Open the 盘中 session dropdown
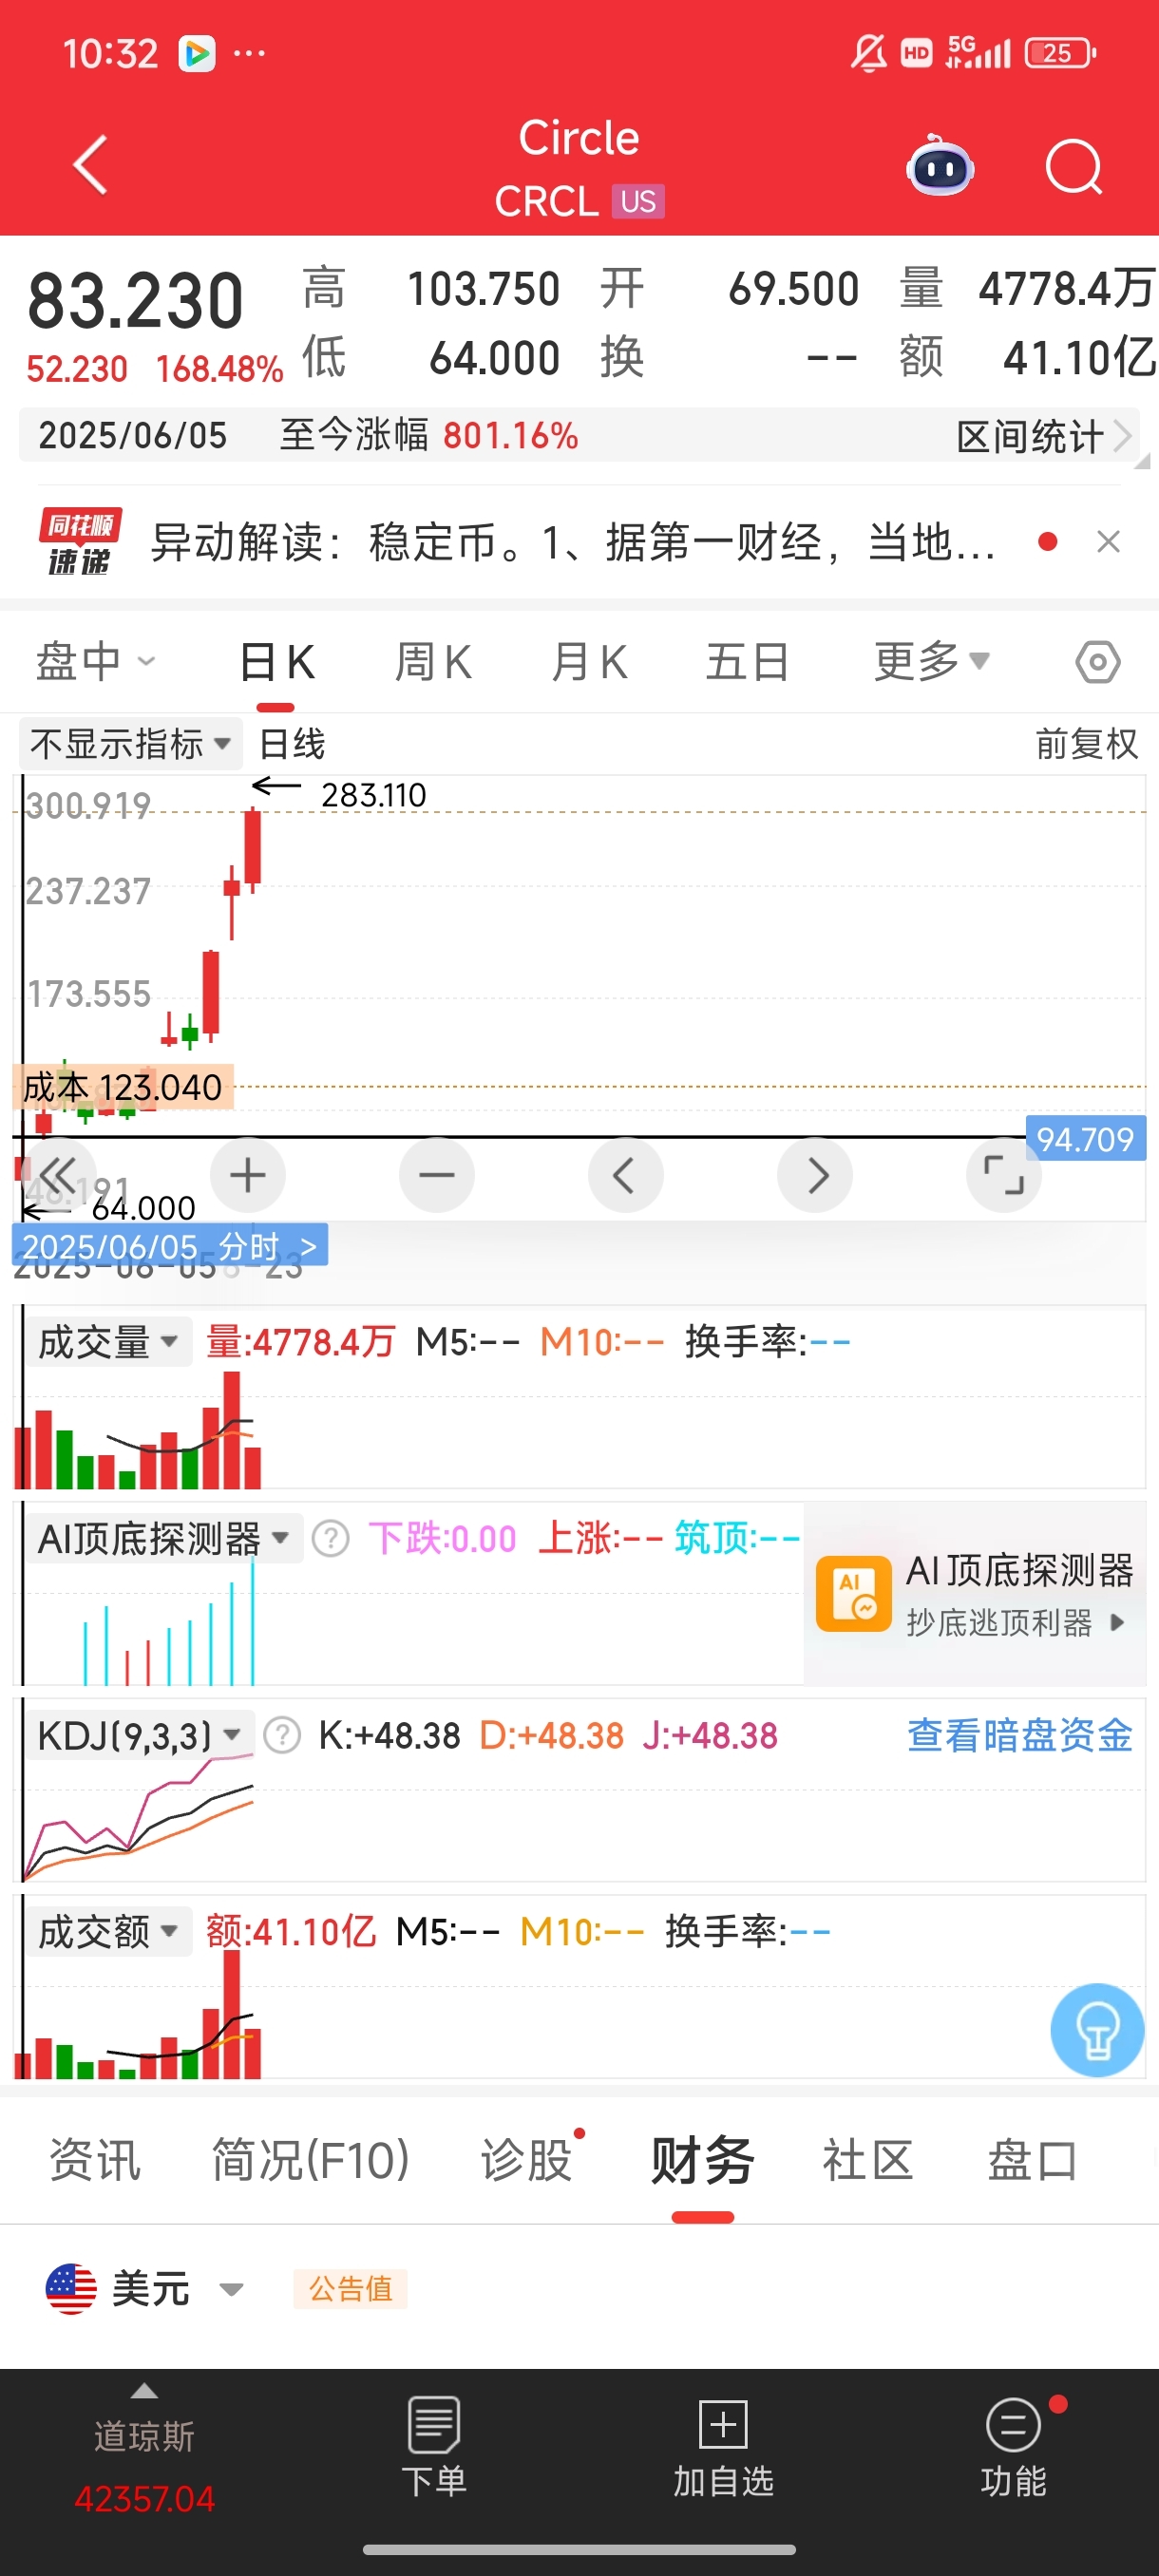1159x2576 pixels. click(96, 662)
